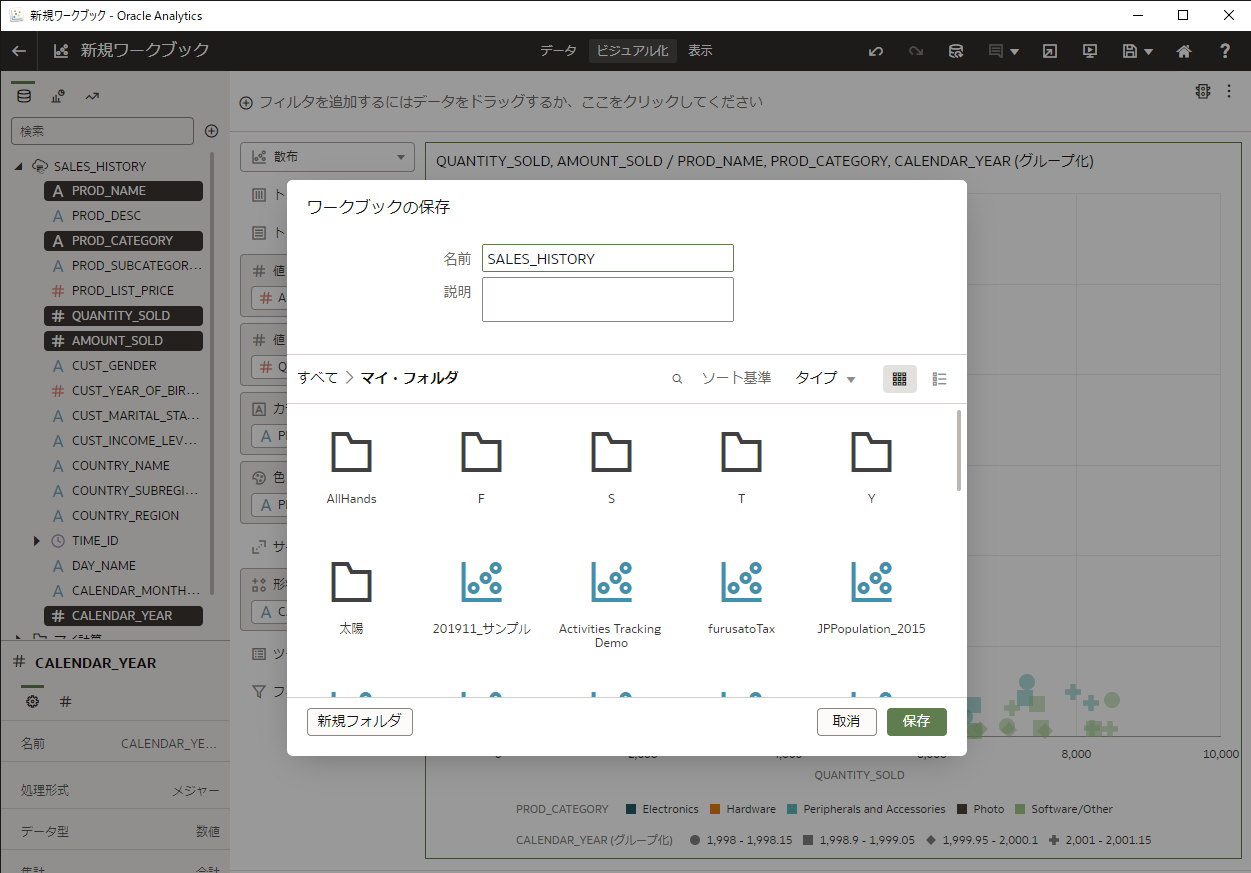Screen dimensions: 1251x873
Task: Switch to the データ tab
Action: tap(558, 51)
